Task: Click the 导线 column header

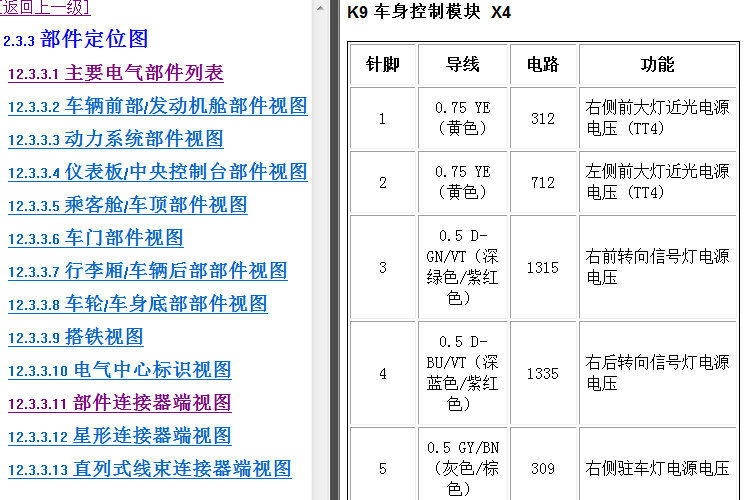Action: coord(463,64)
